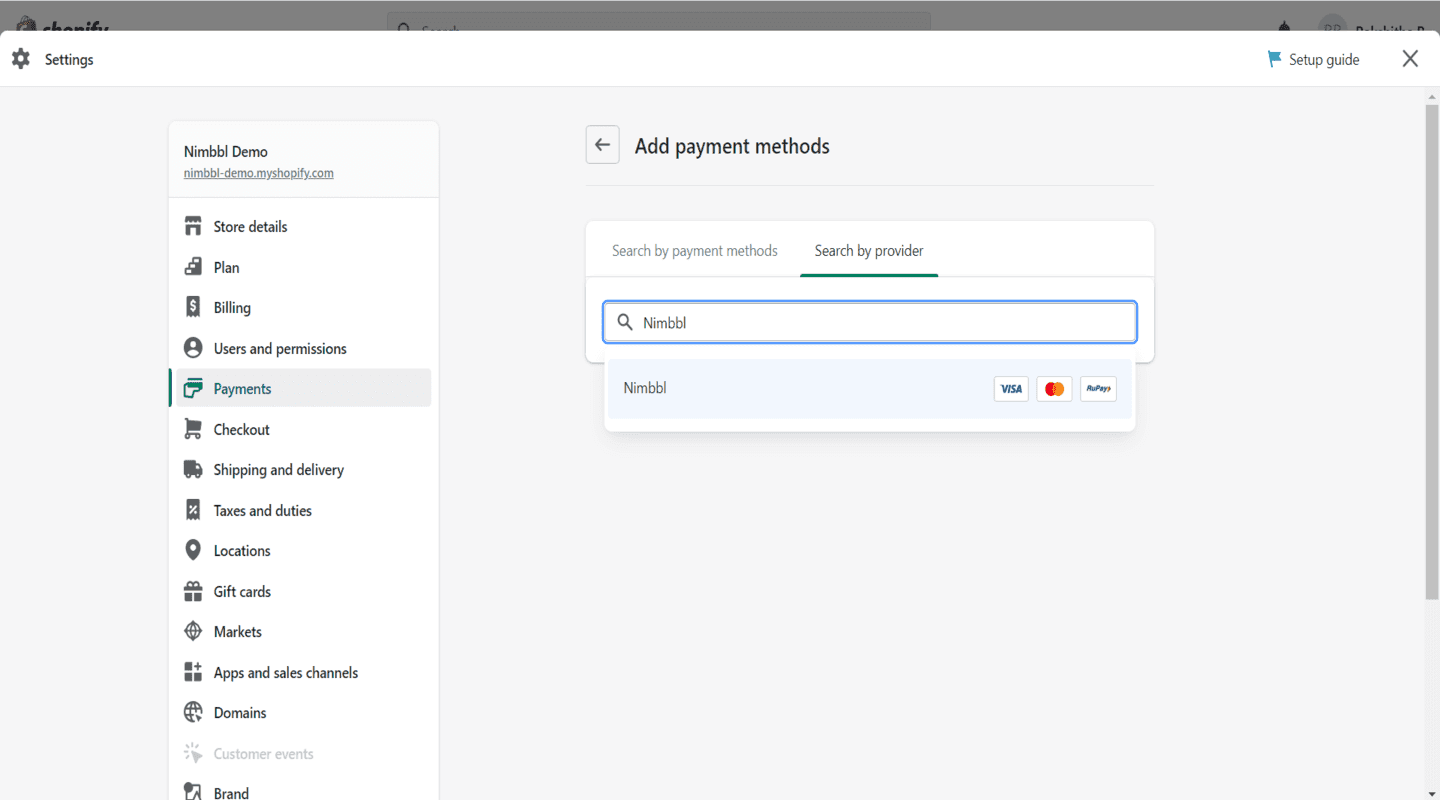Click the Plan icon in sidebar
The image size is (1440, 800).
[x=193, y=267]
